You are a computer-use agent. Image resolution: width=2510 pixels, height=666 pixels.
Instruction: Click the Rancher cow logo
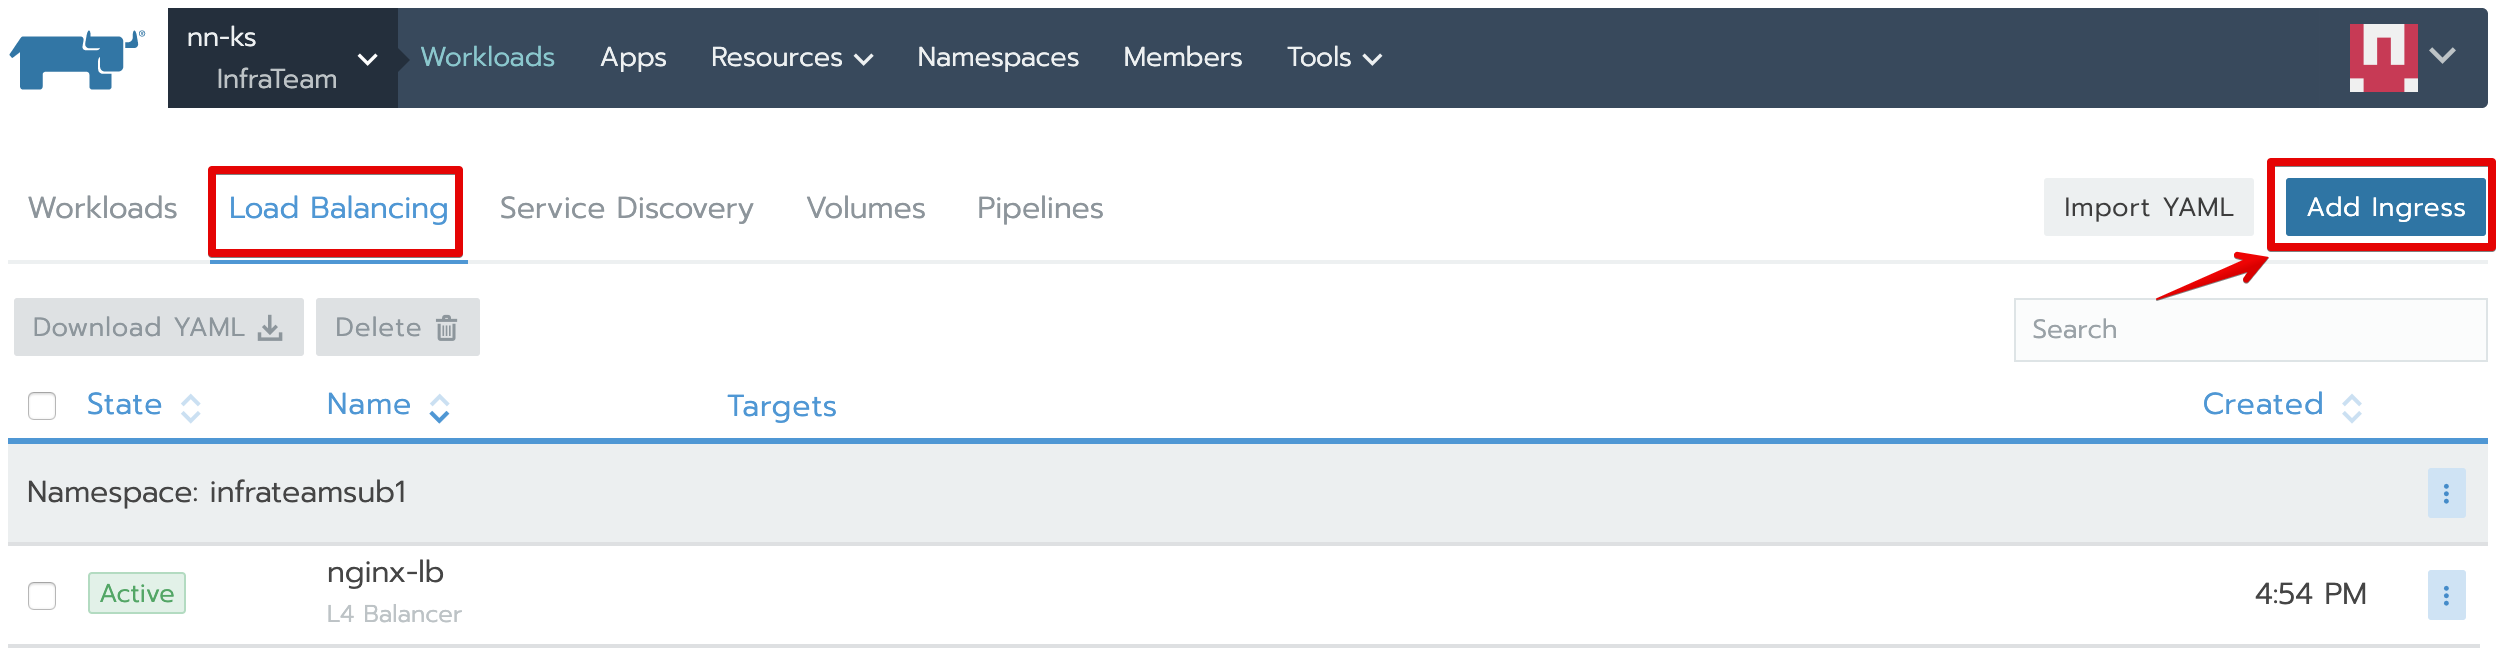(76, 58)
